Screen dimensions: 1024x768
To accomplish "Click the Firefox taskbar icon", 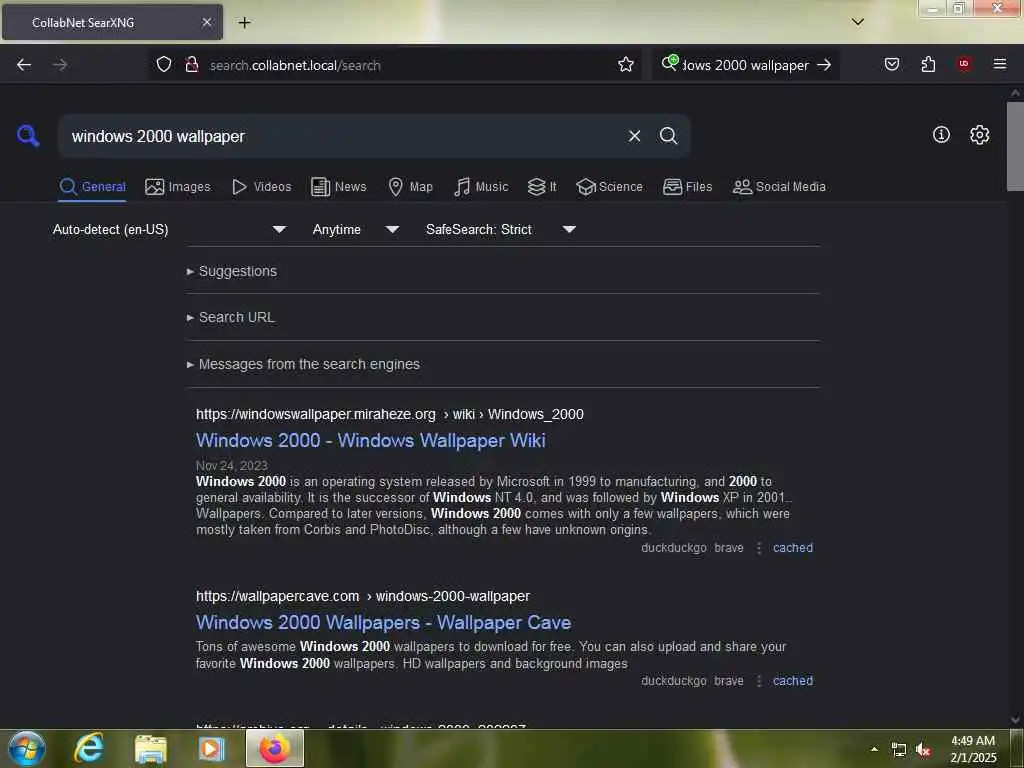I will [275, 748].
